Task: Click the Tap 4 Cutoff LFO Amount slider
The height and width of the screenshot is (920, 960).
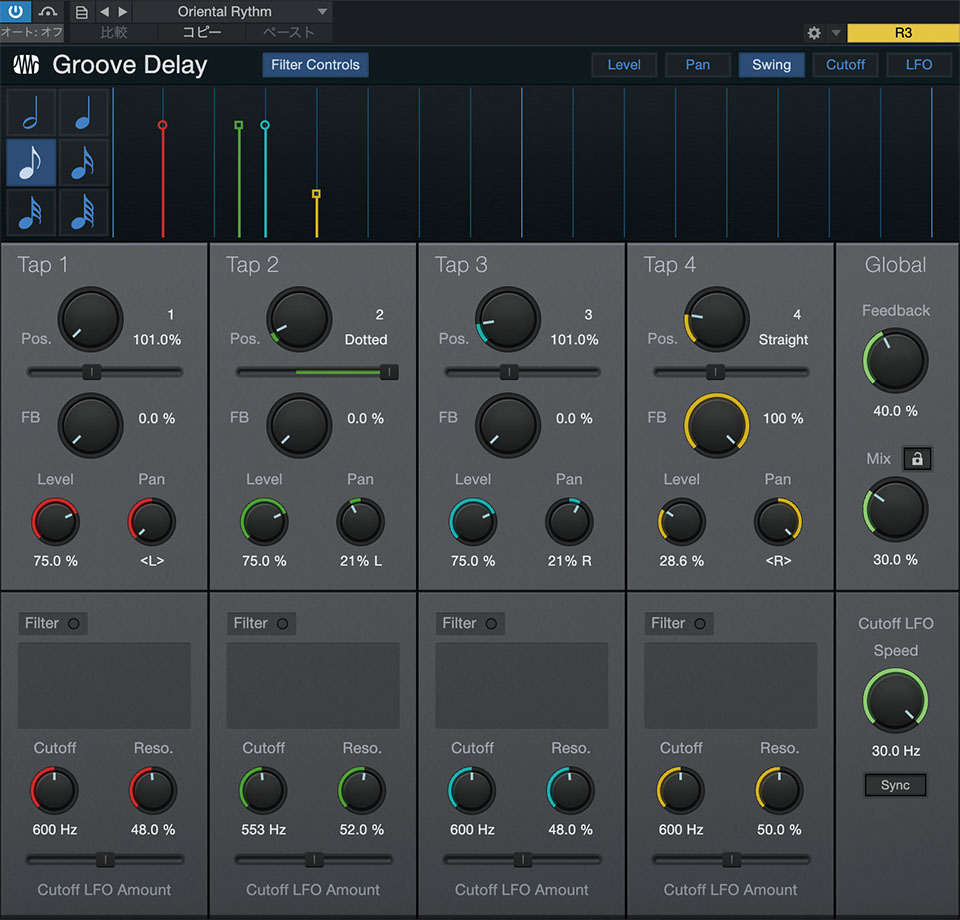Action: click(x=731, y=860)
